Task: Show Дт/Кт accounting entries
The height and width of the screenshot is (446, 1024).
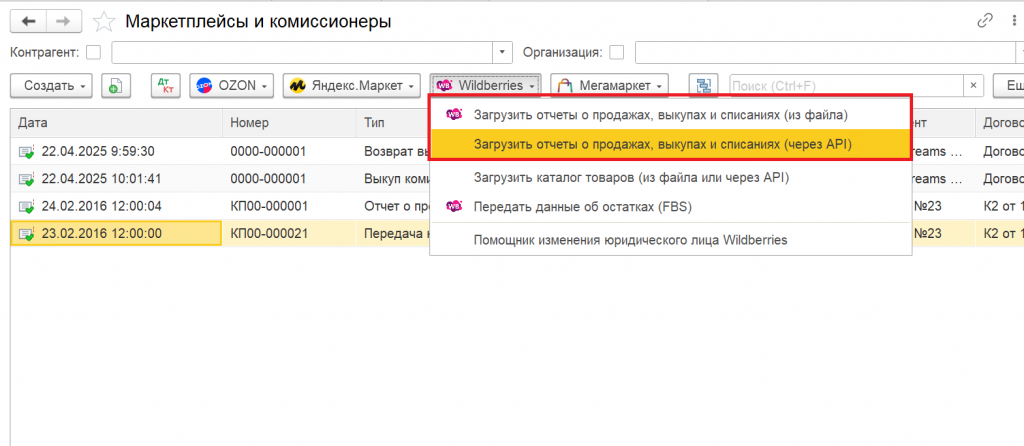Action: (x=165, y=86)
